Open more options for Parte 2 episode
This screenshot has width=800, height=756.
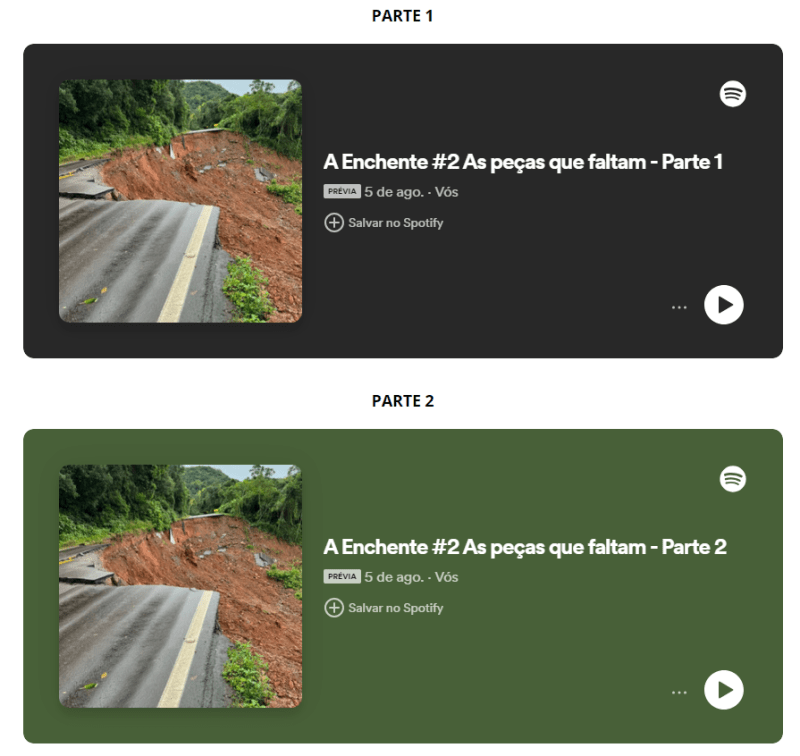[679, 692]
